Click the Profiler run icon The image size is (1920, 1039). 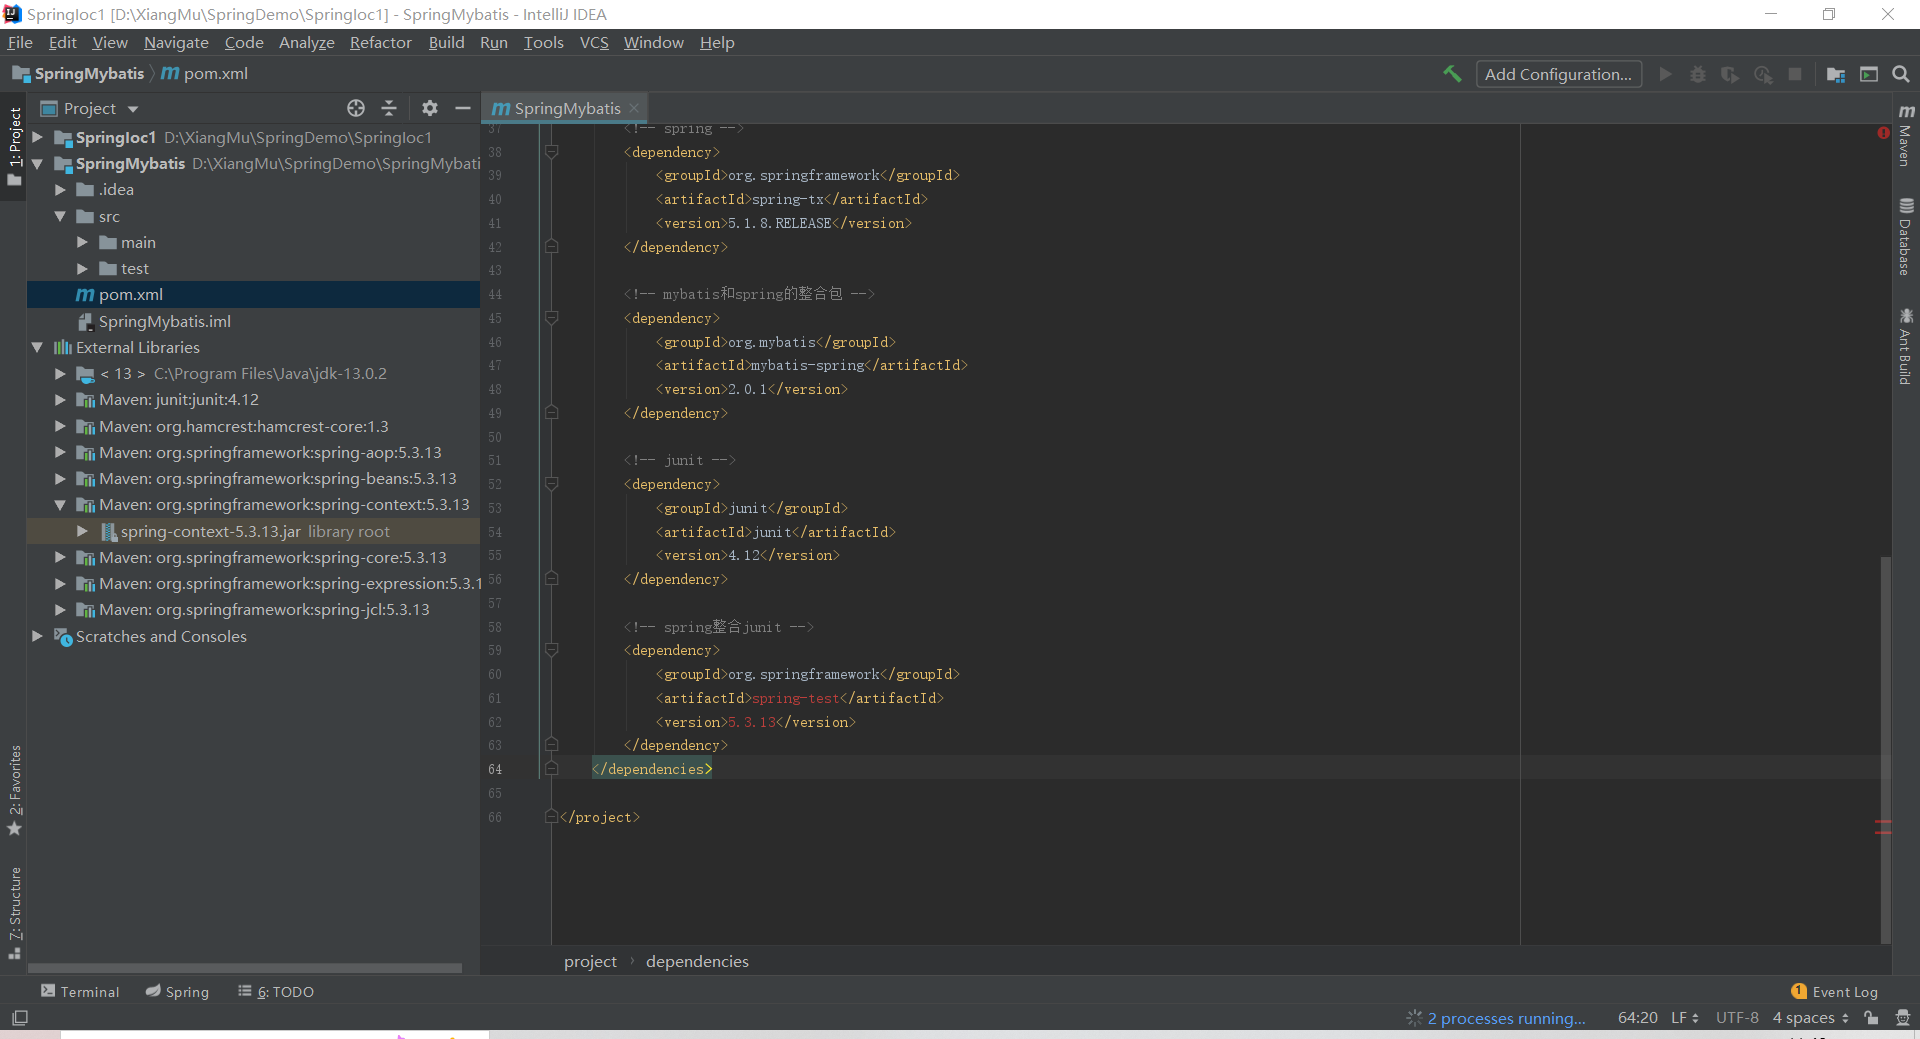tap(1763, 74)
